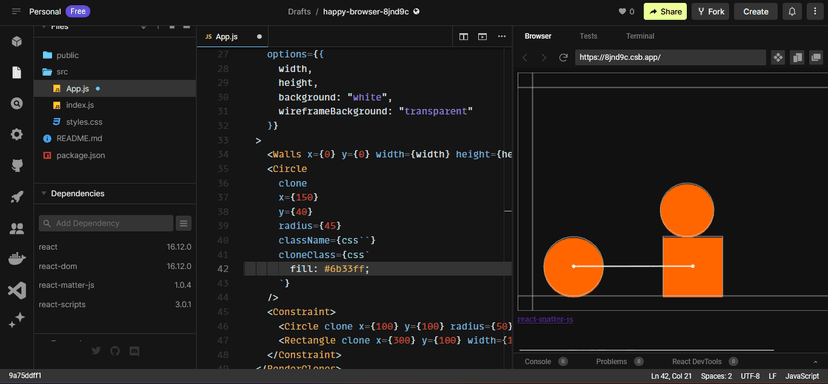Open notifications bell icon
828x384 pixels.
point(792,12)
